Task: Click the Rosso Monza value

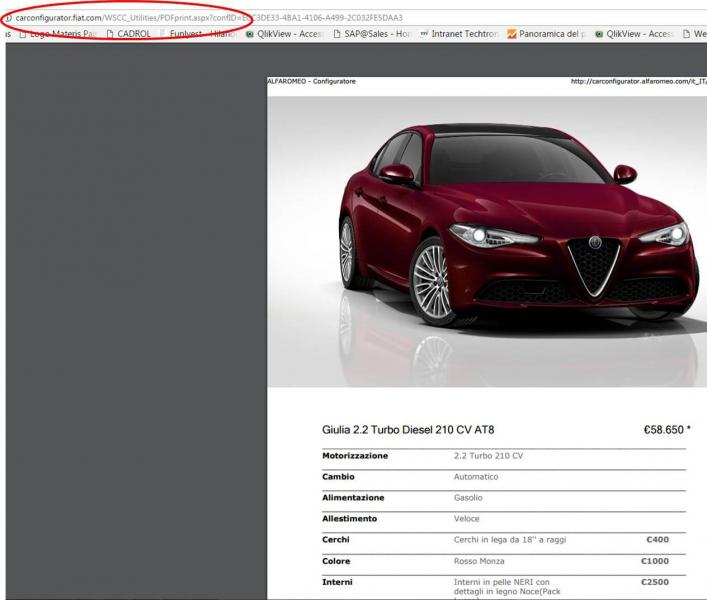Action: coord(479,561)
